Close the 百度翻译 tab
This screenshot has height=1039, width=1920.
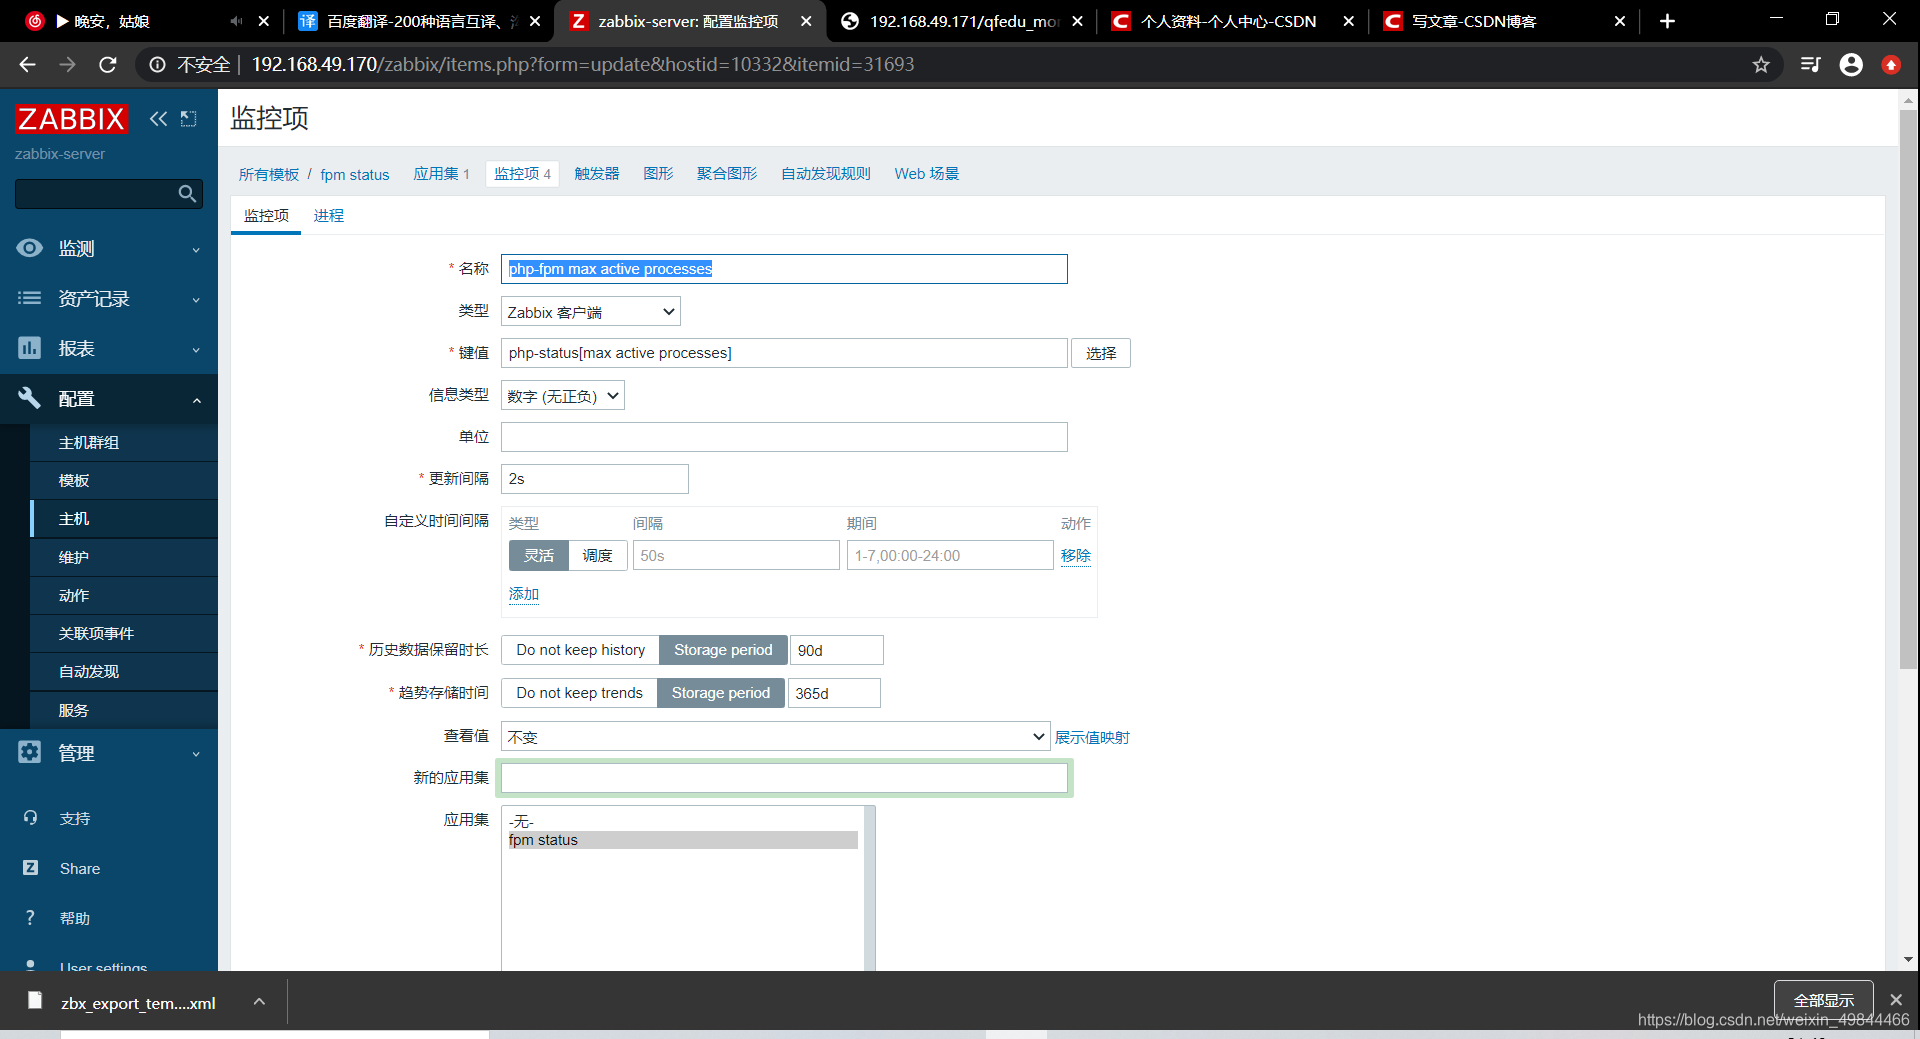click(535, 21)
